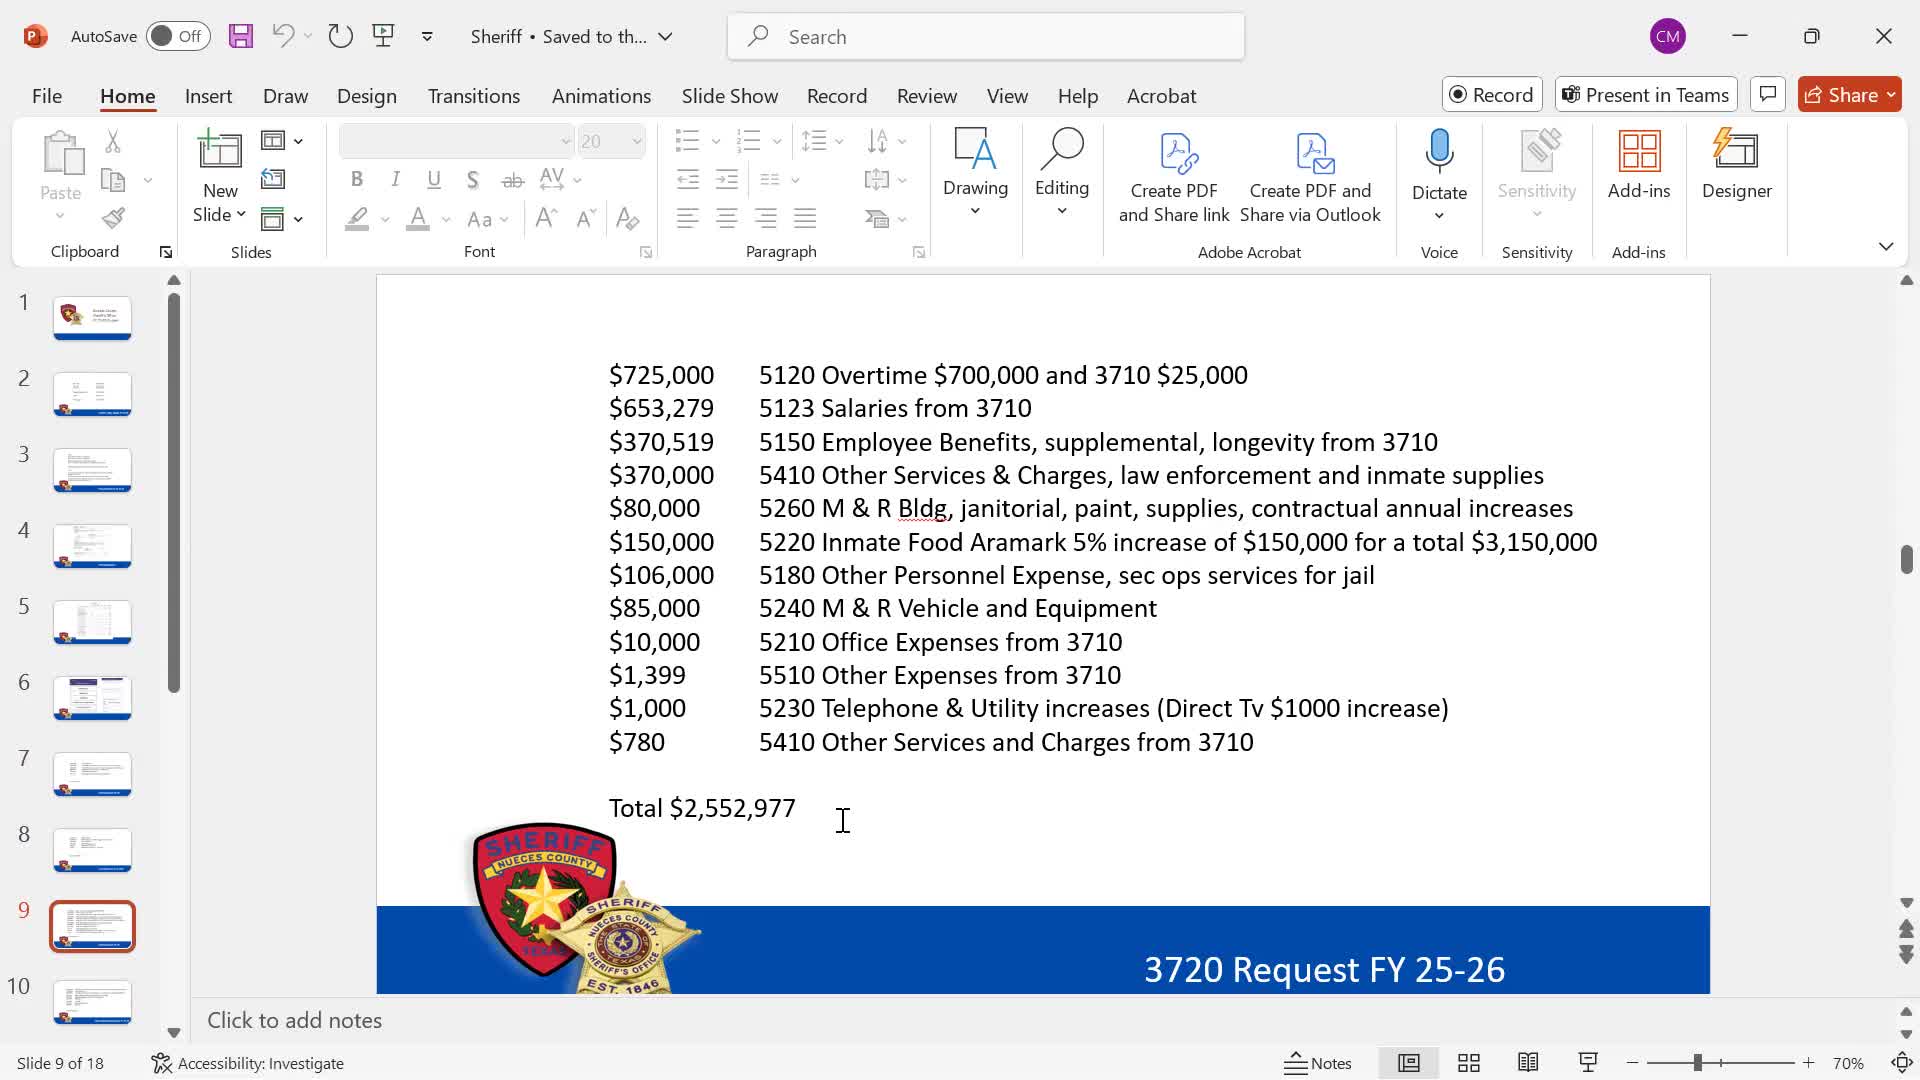
Task: Switch to Slide Sorter view
Action: [x=1469, y=1063]
